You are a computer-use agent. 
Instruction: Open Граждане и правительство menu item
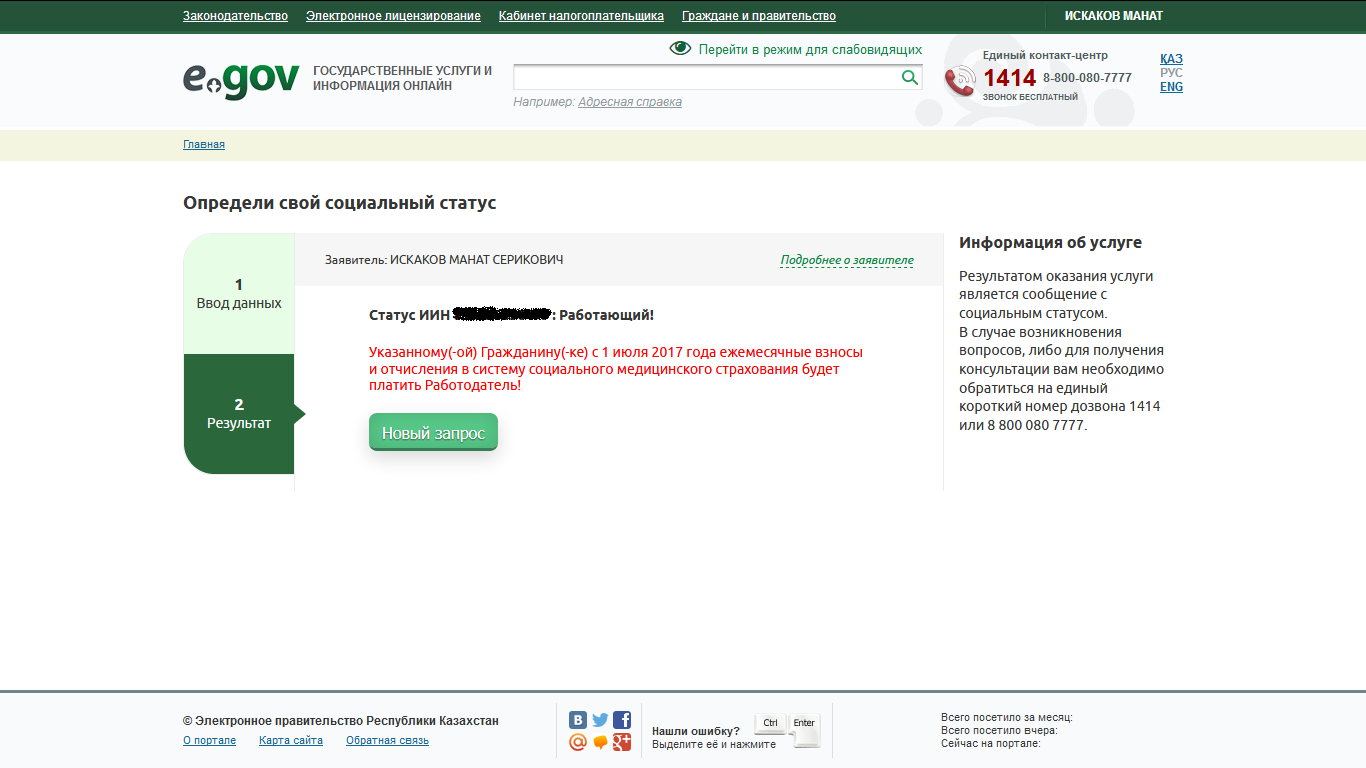tap(759, 16)
